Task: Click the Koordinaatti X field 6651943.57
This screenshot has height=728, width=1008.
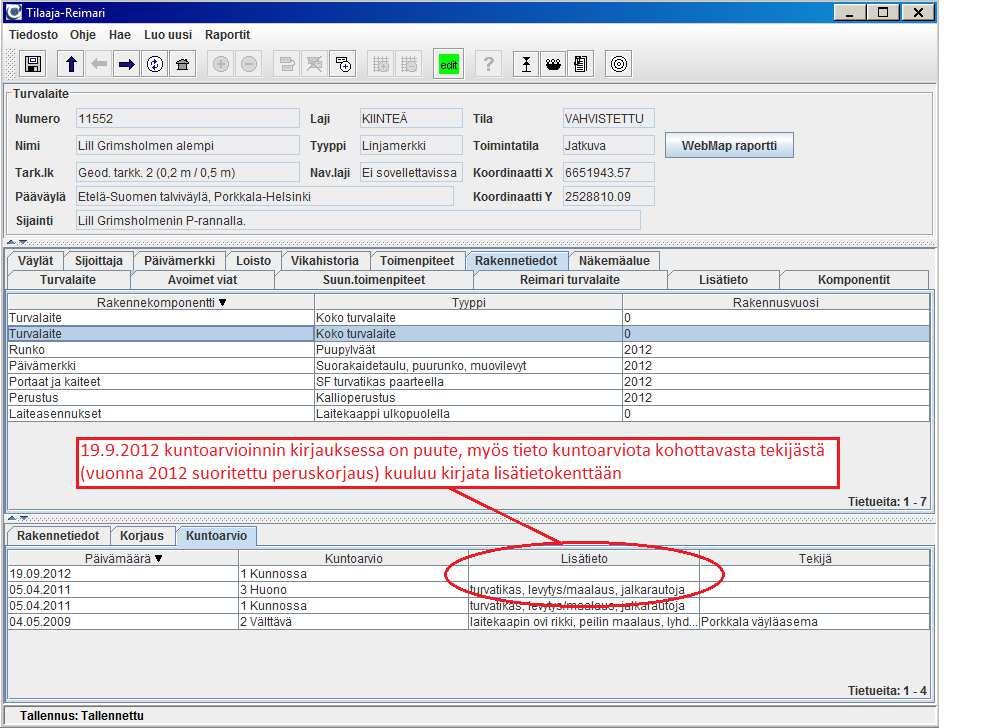Action: (x=608, y=172)
